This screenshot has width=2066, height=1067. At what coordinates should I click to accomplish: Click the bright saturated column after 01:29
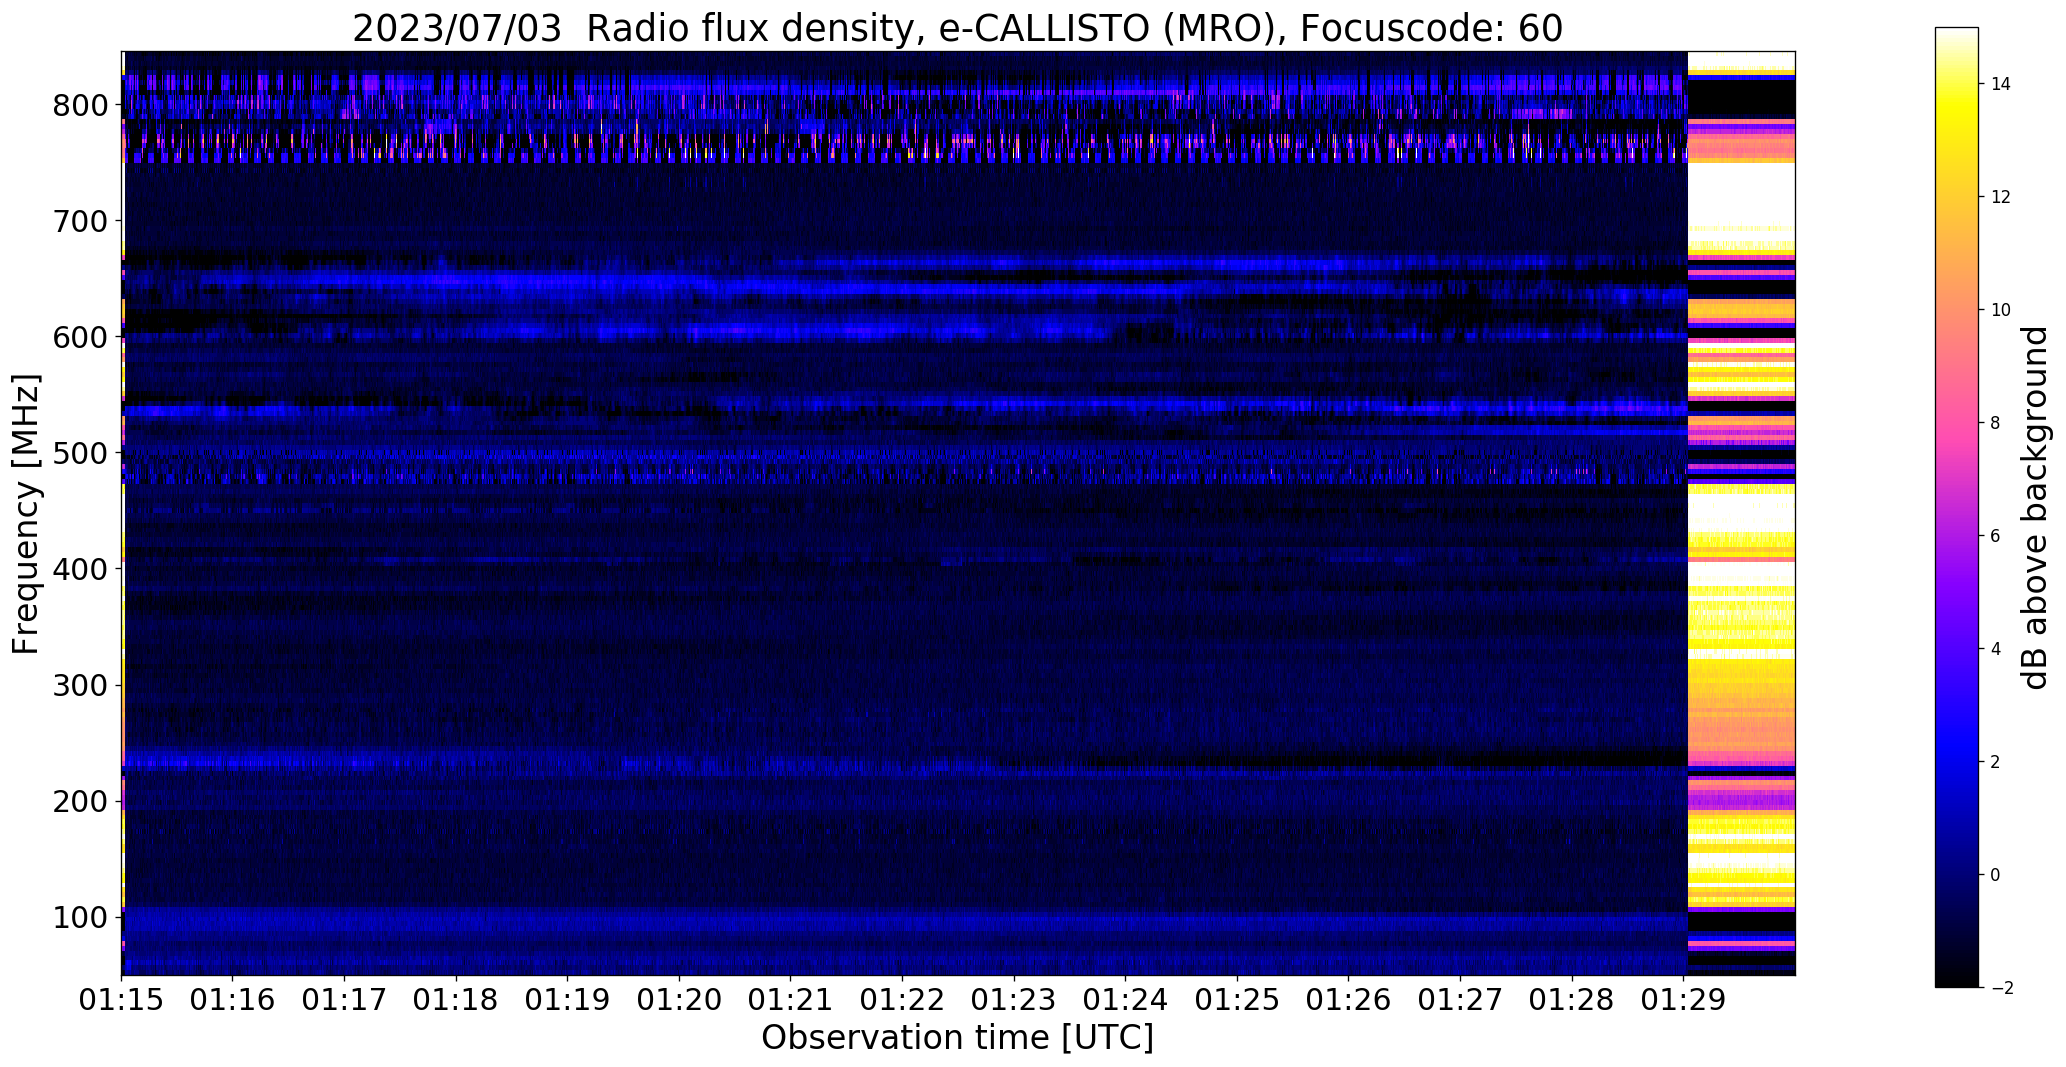coord(1741,513)
